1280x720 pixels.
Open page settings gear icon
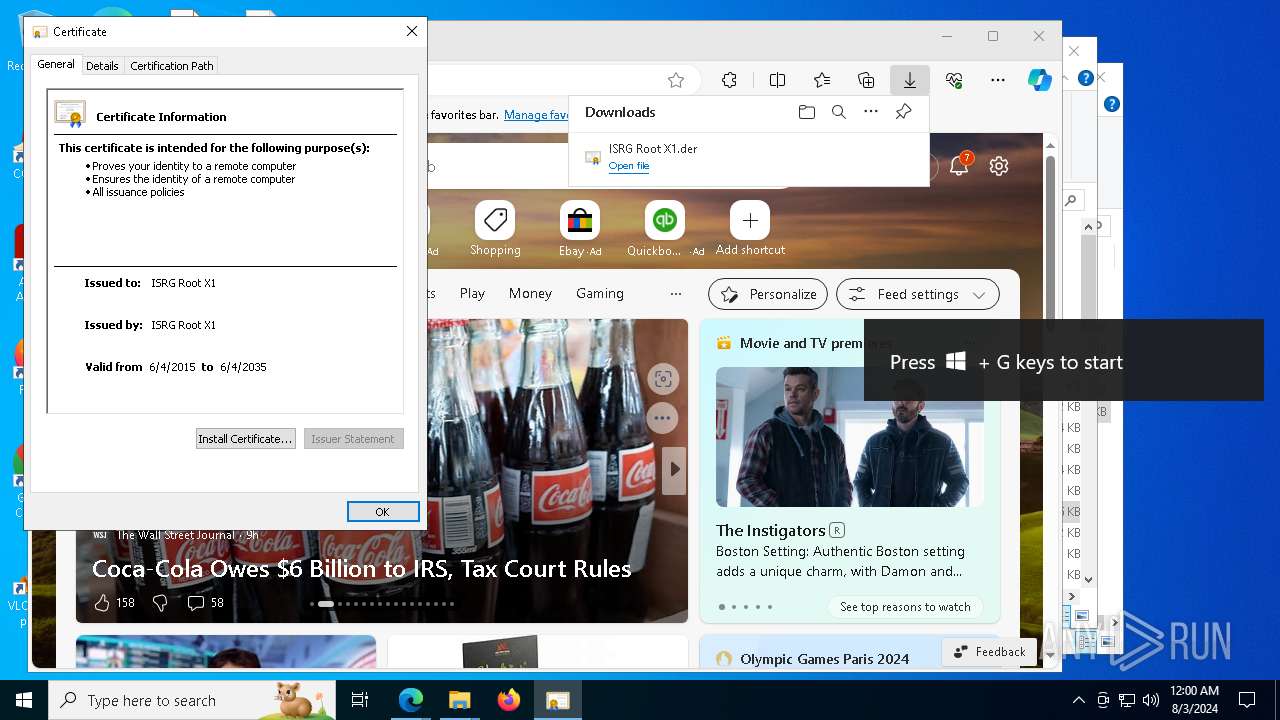[x=999, y=166]
